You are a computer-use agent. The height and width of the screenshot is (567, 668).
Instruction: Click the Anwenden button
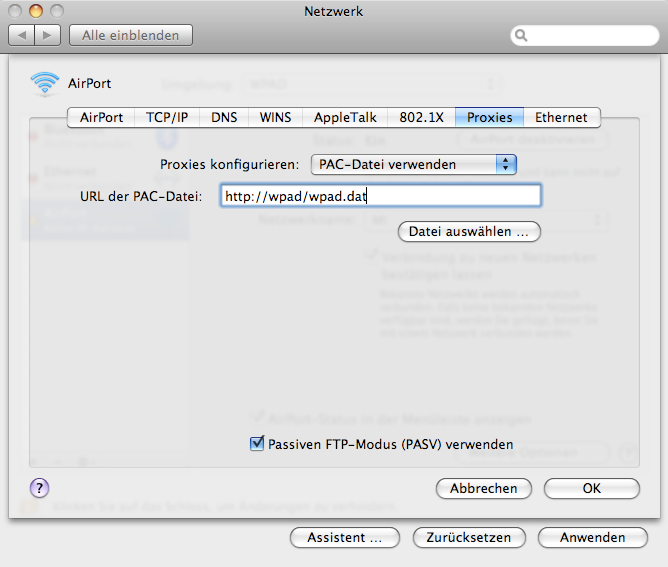pyautogui.click(x=593, y=538)
